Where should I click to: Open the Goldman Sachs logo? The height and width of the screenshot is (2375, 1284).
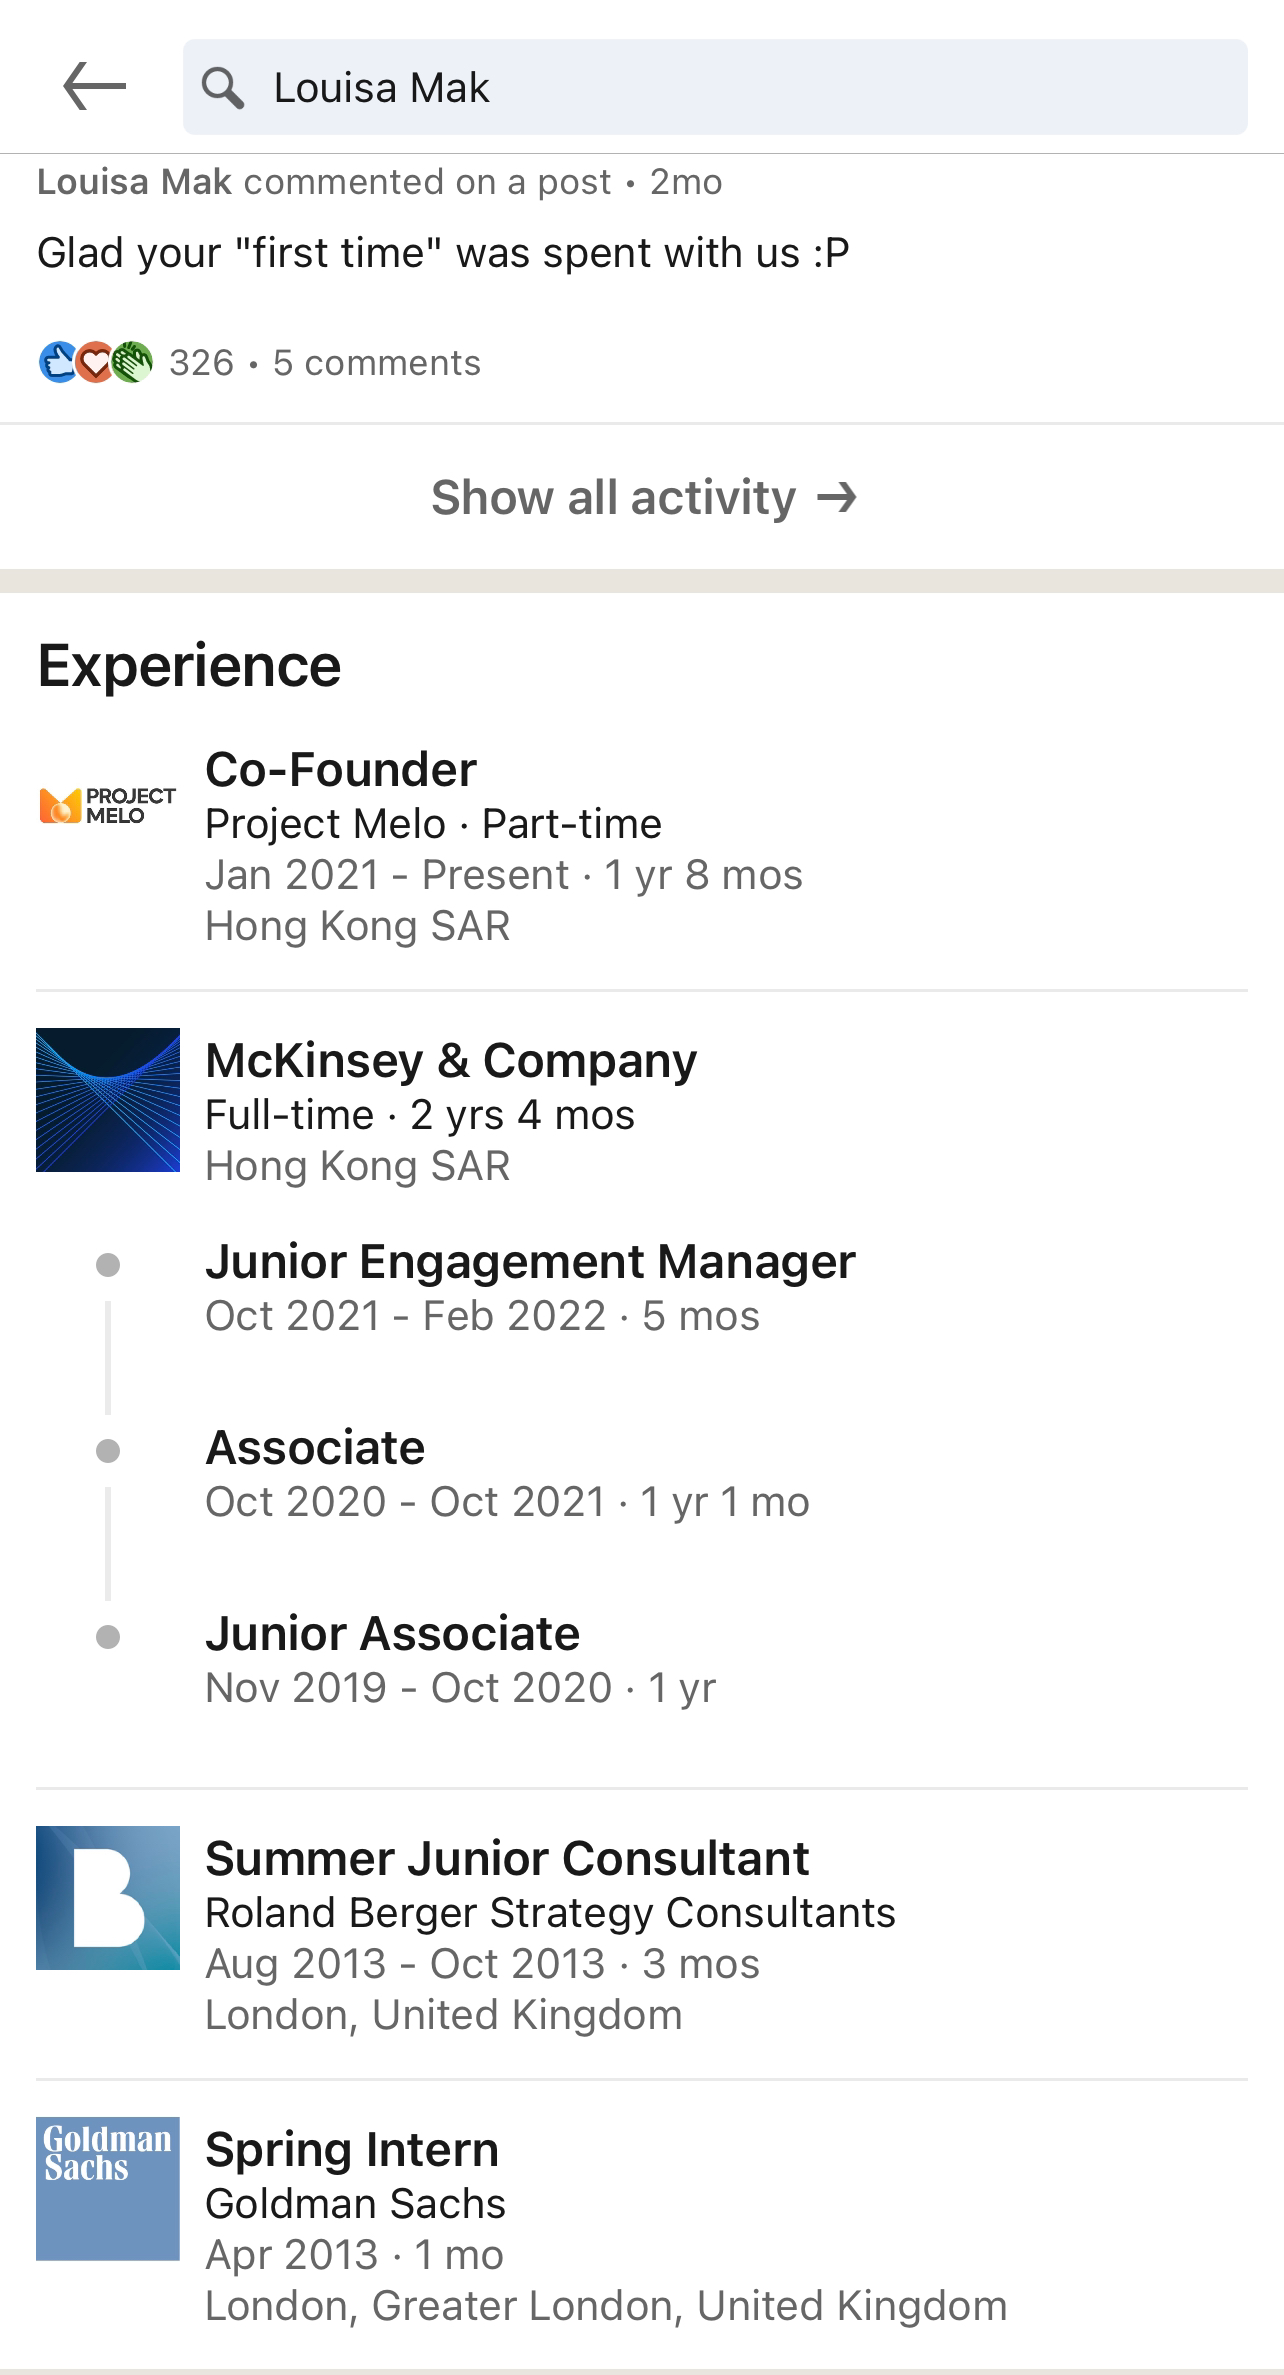coord(108,2189)
